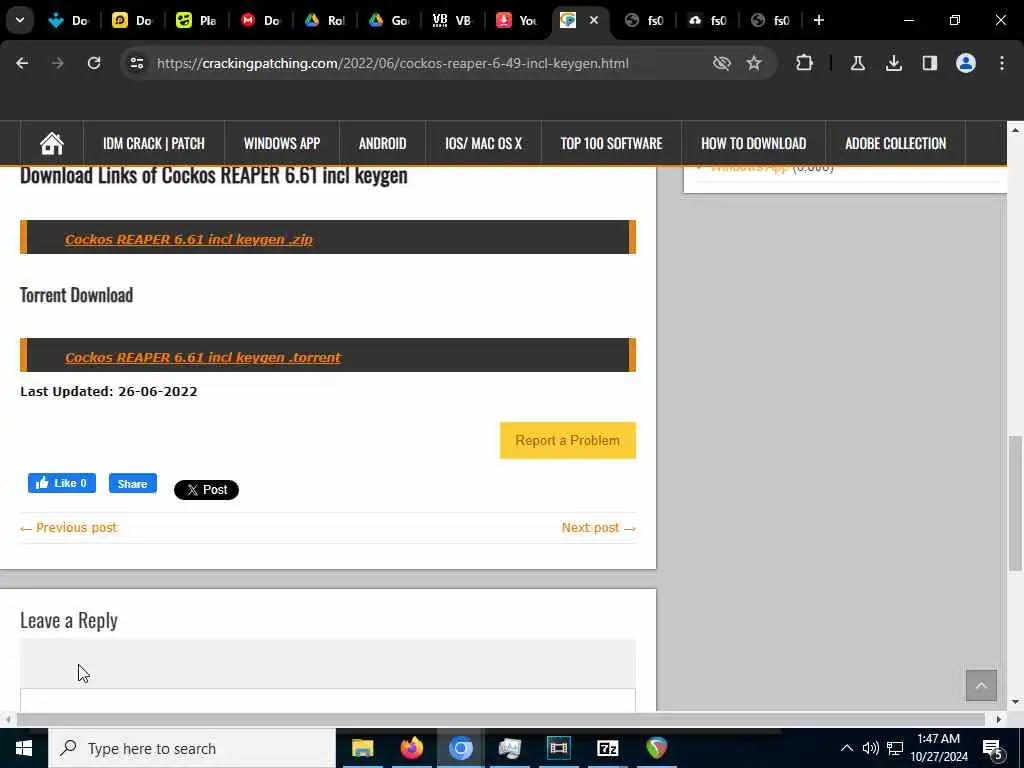Reload the current page
The image size is (1024, 768).
pyautogui.click(x=94, y=63)
